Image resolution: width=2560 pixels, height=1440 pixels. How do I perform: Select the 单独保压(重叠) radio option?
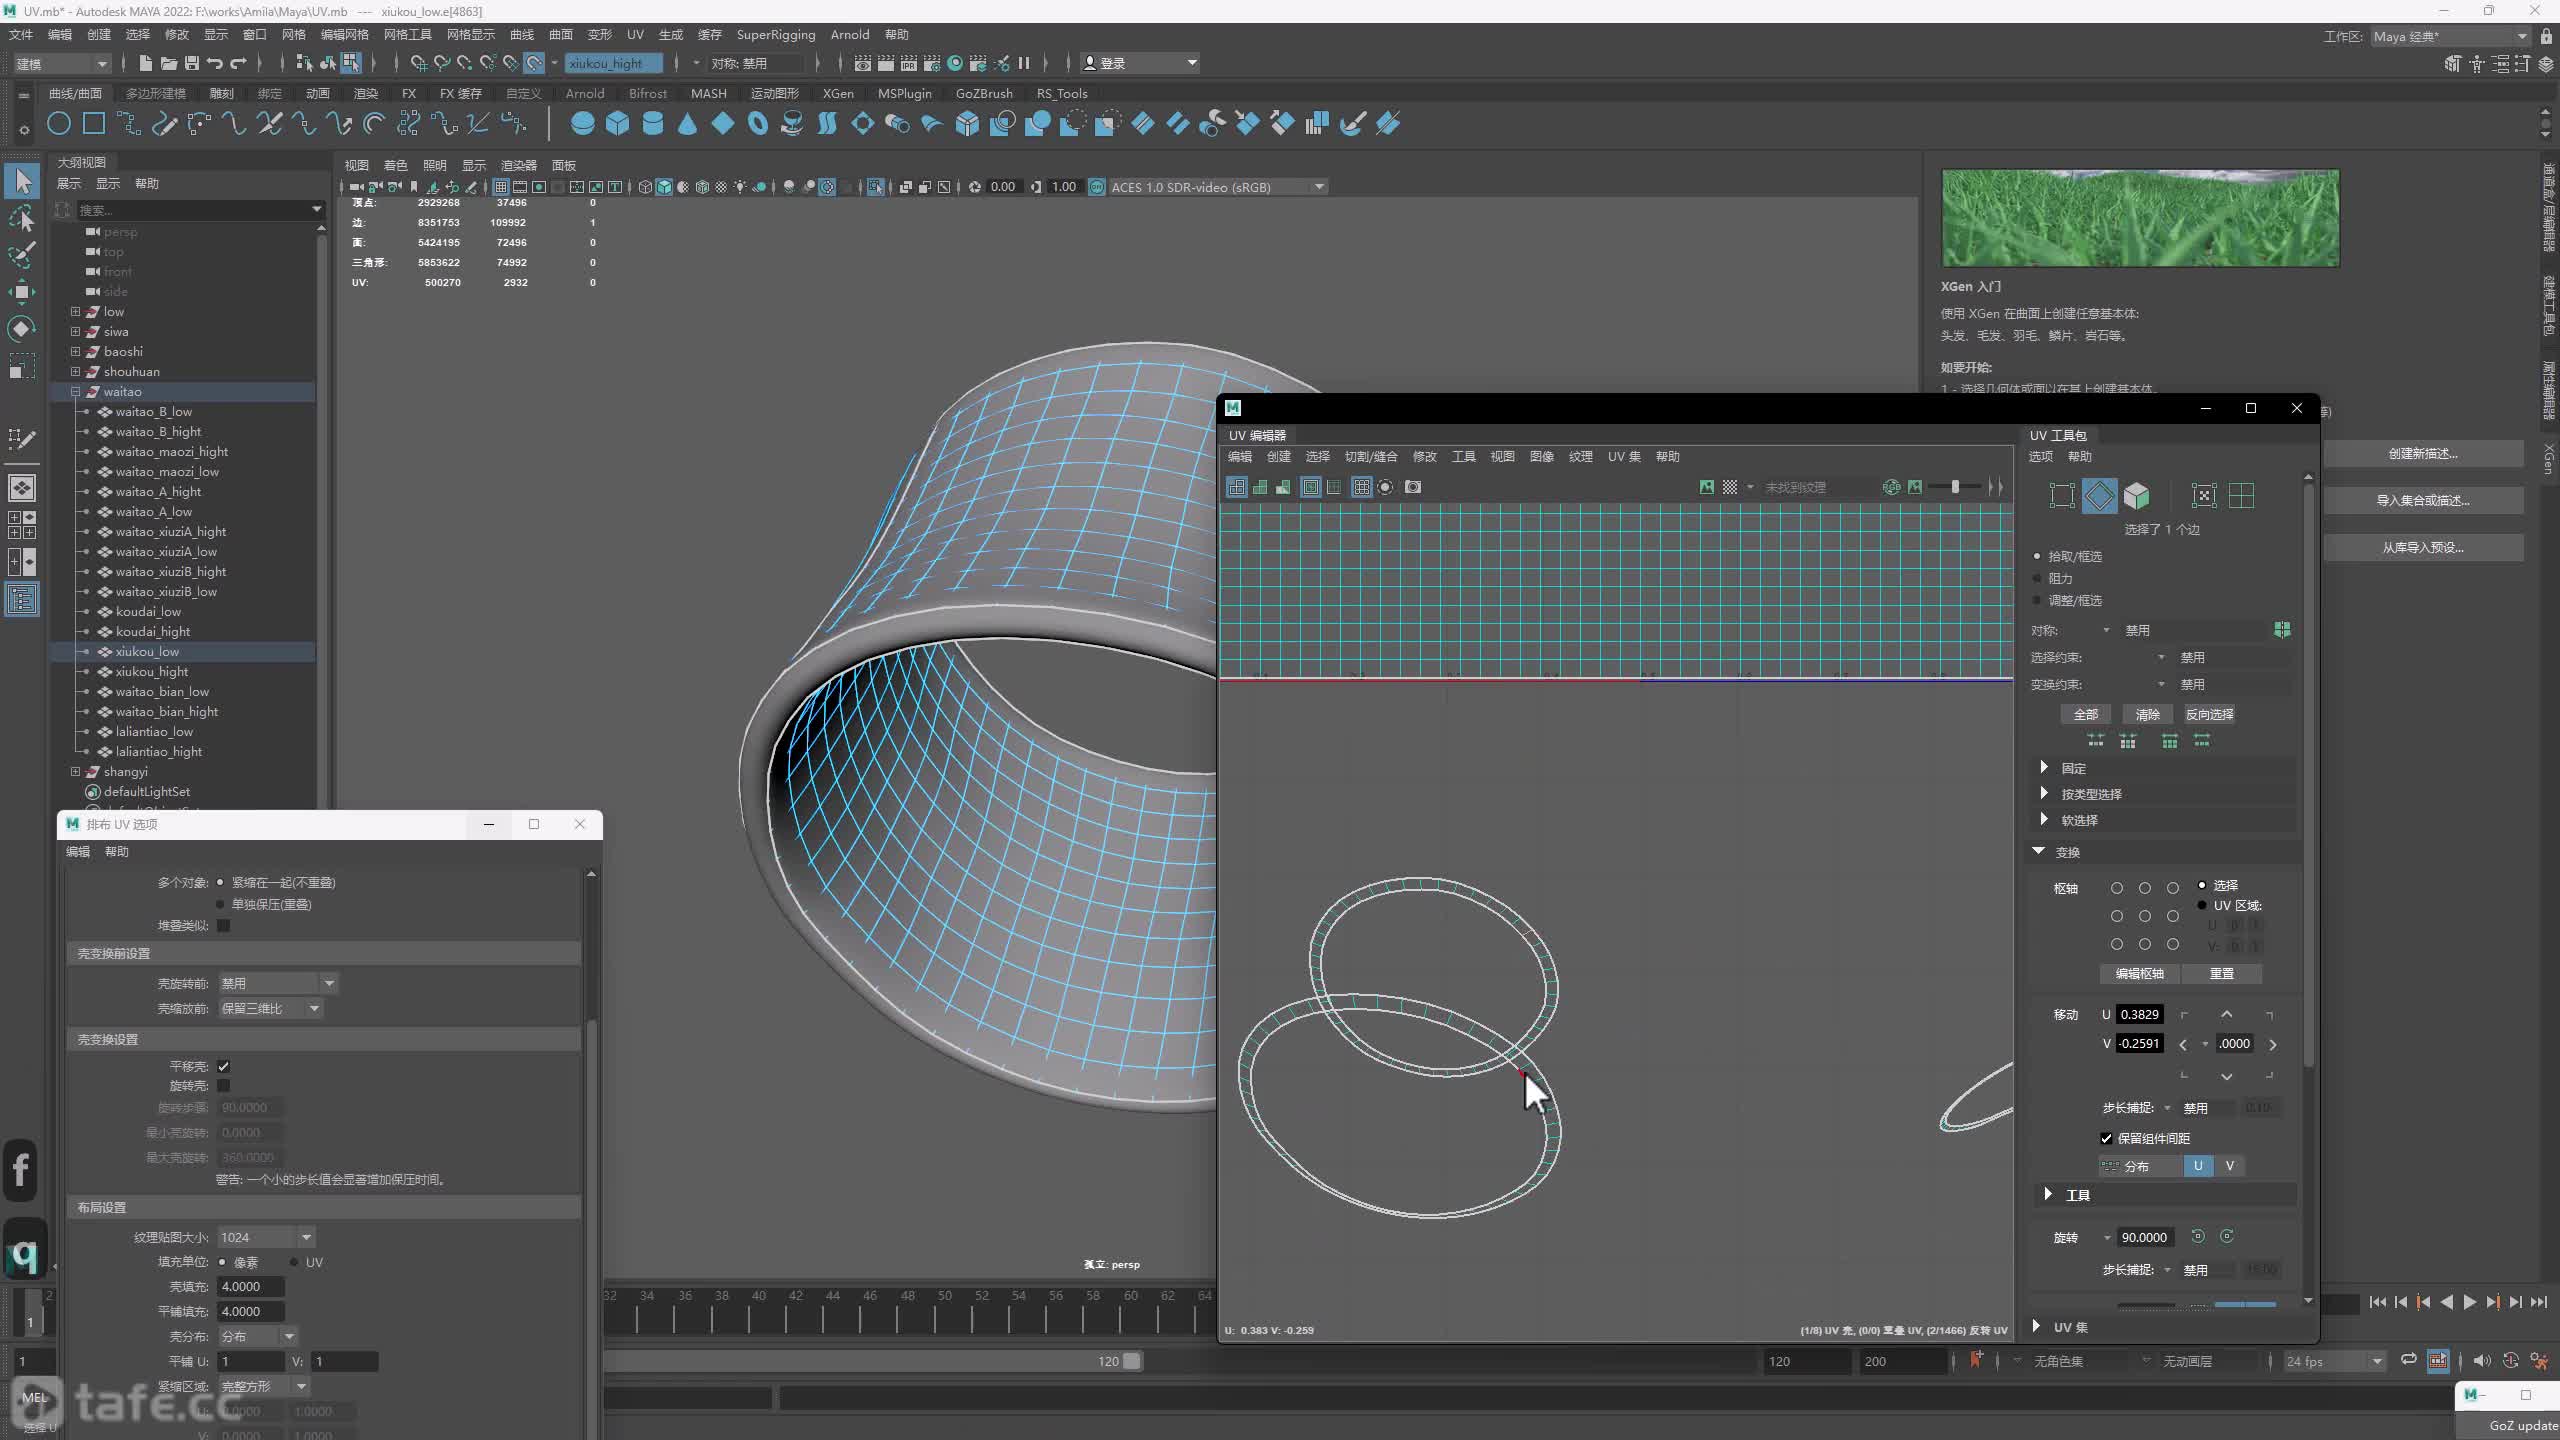[x=220, y=905]
